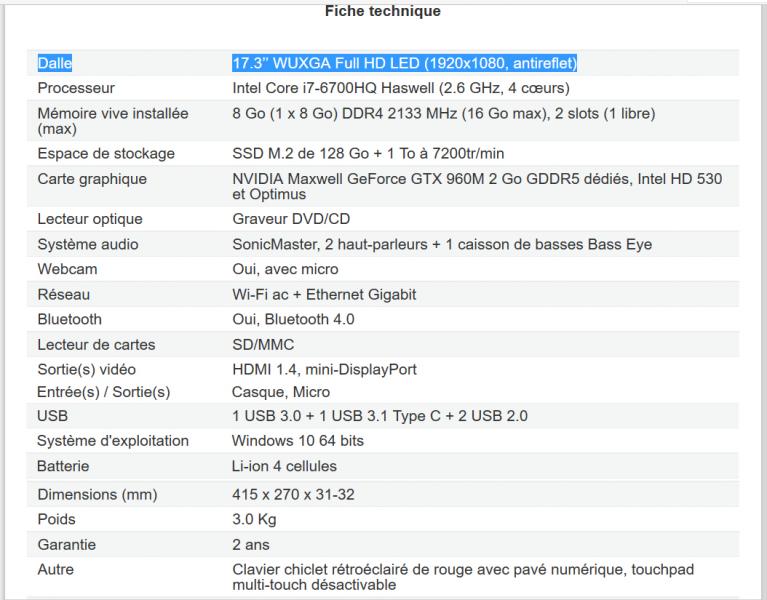Select the Windows 10 64 bits value
This screenshot has height=600, width=767.
[x=297, y=441]
